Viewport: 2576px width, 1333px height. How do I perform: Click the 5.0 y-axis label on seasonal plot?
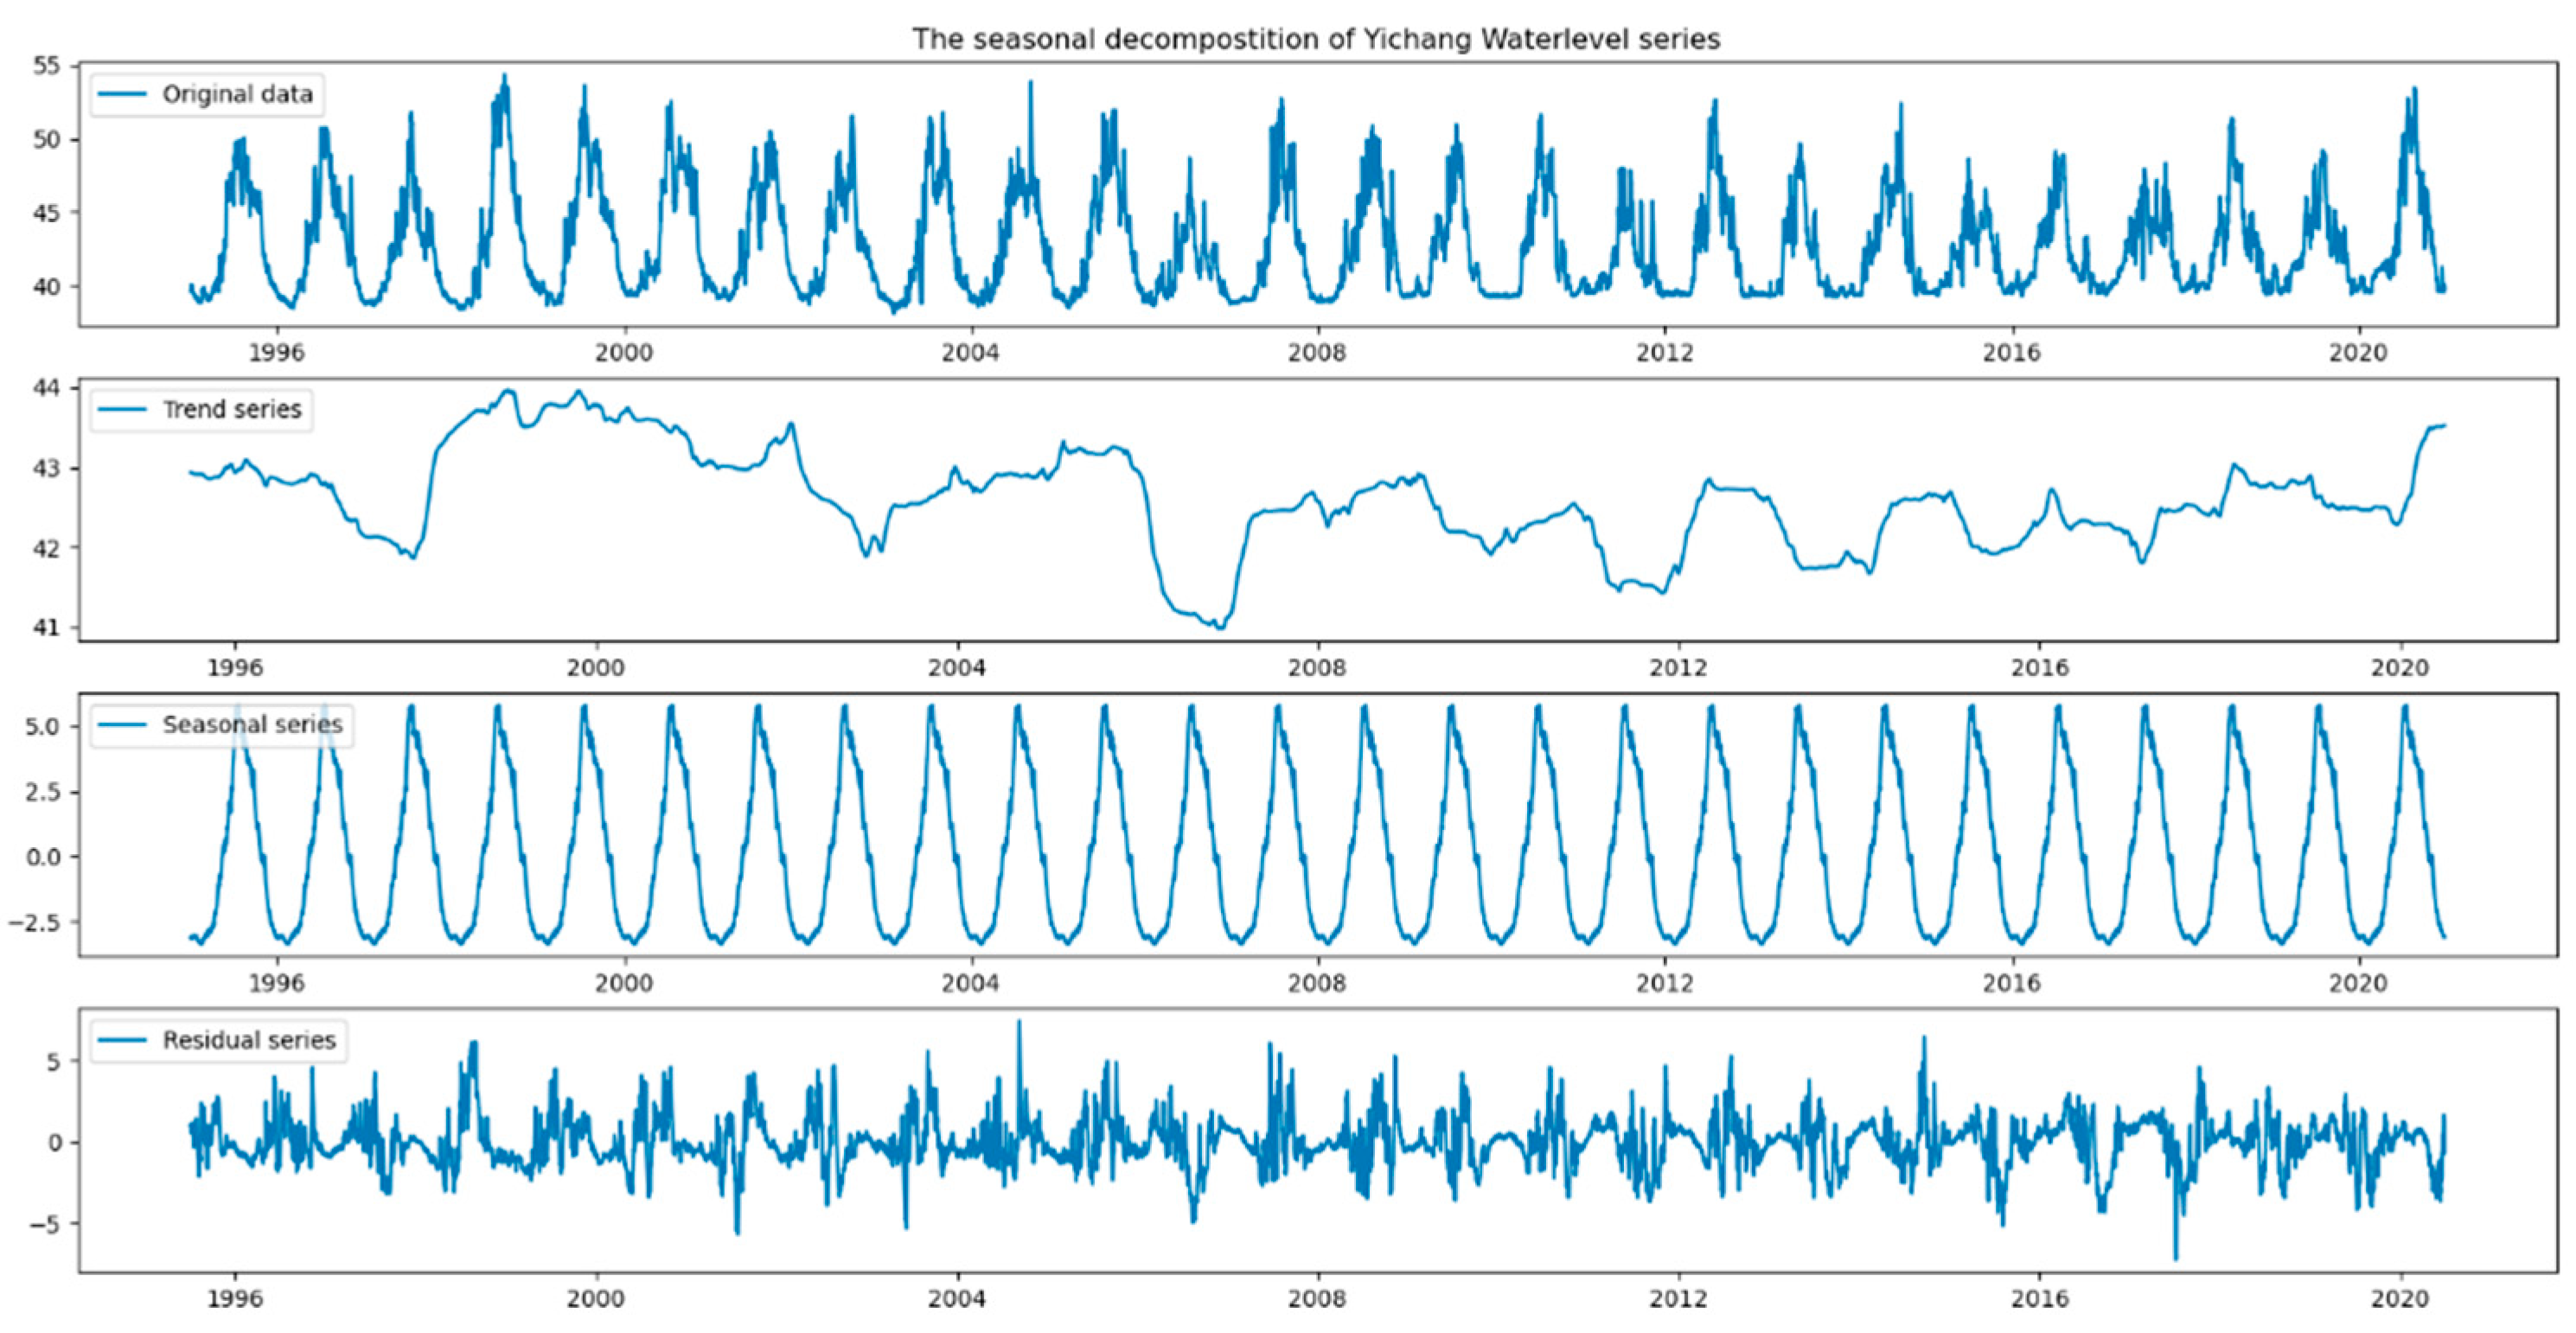pyautogui.click(x=42, y=726)
